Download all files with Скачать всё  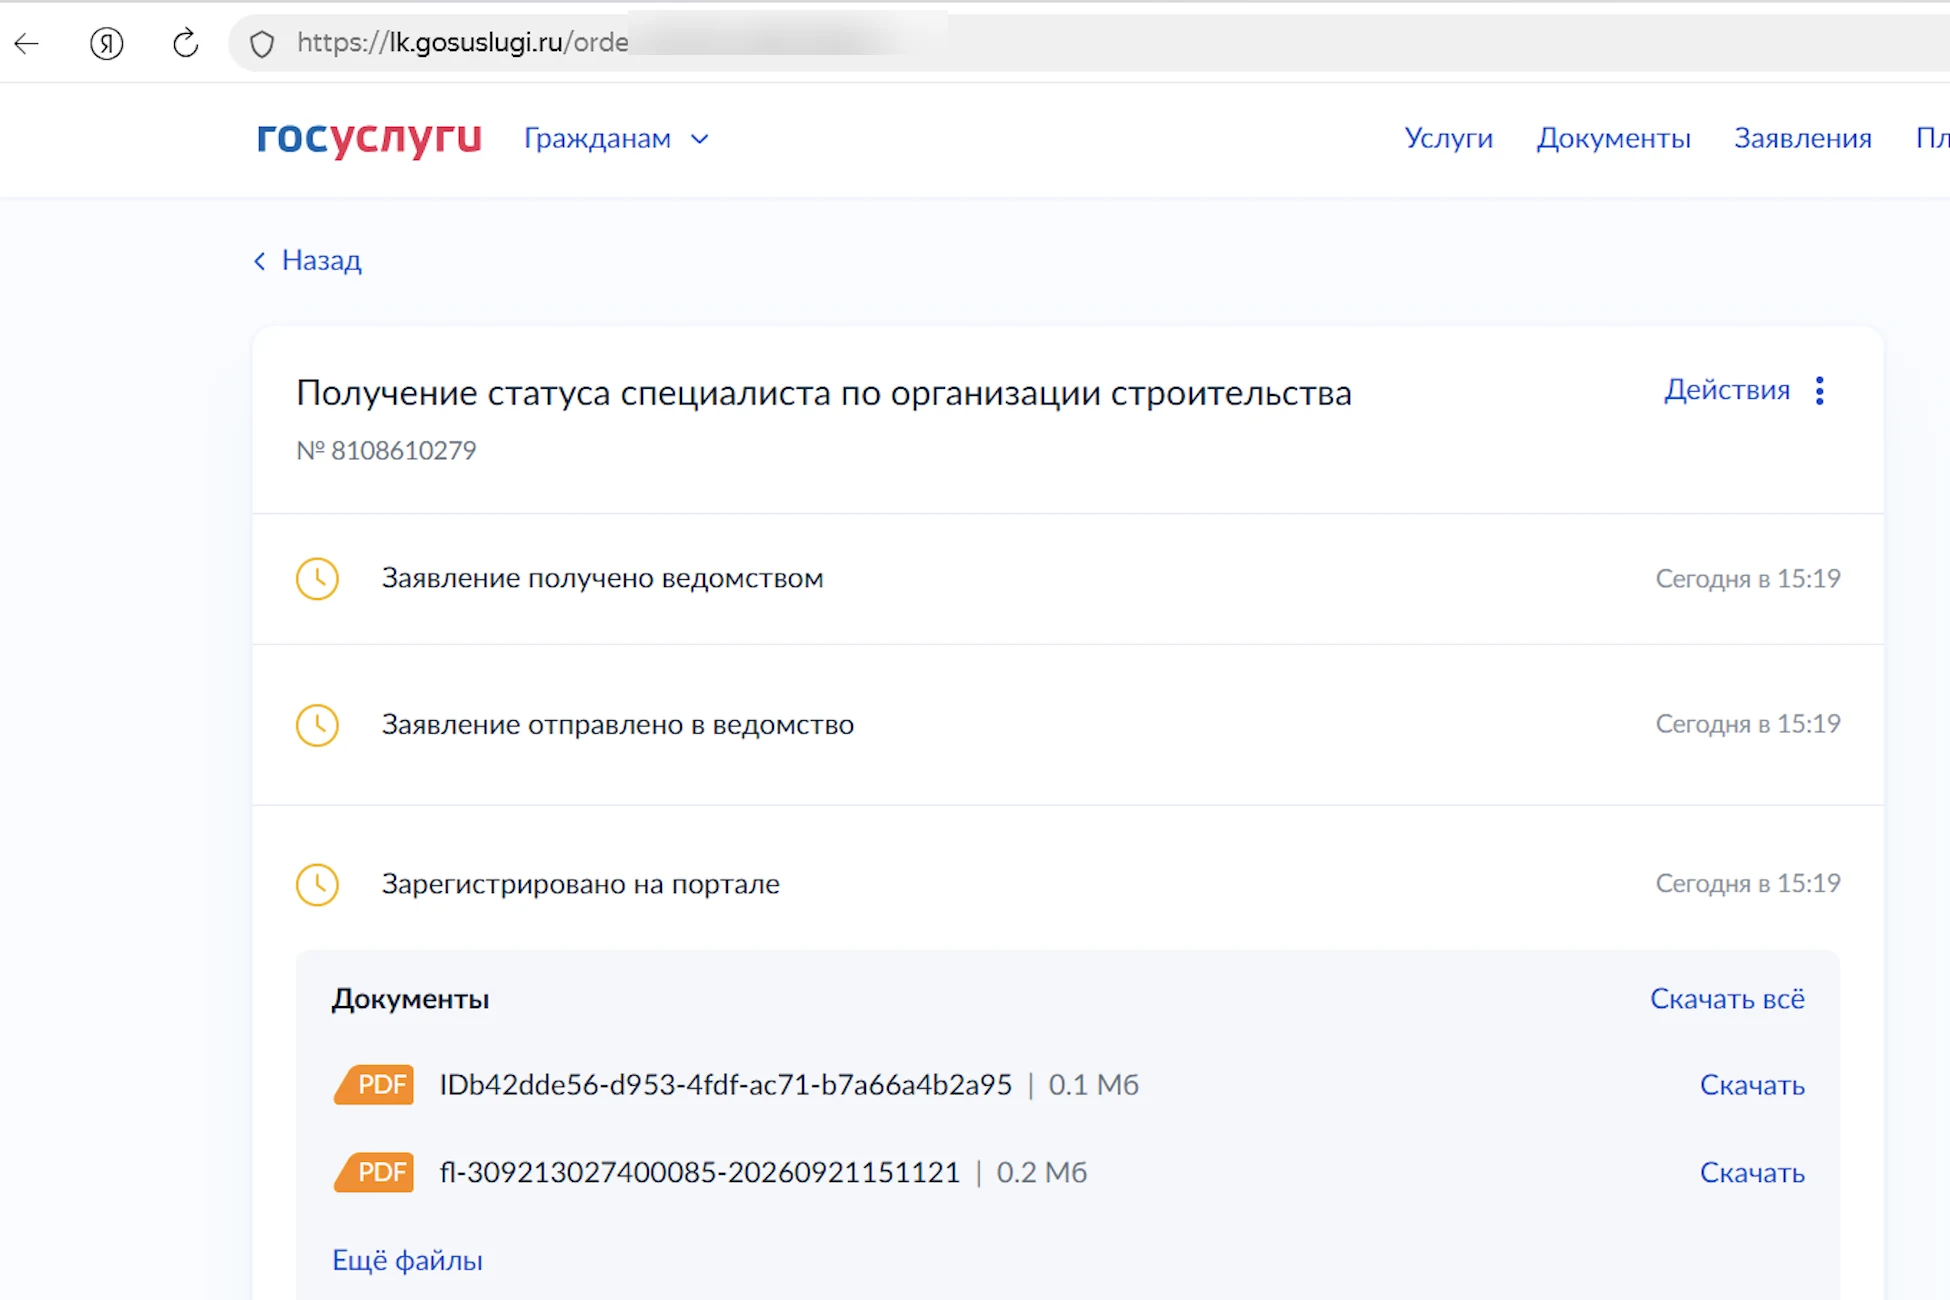click(x=1727, y=999)
